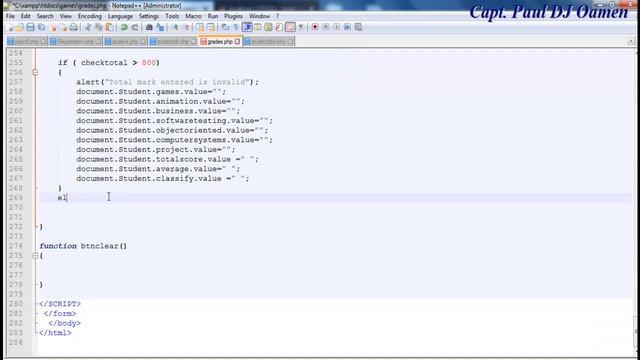
Task: Save the current file via toolbar
Action: pyautogui.click(x=30, y=27)
